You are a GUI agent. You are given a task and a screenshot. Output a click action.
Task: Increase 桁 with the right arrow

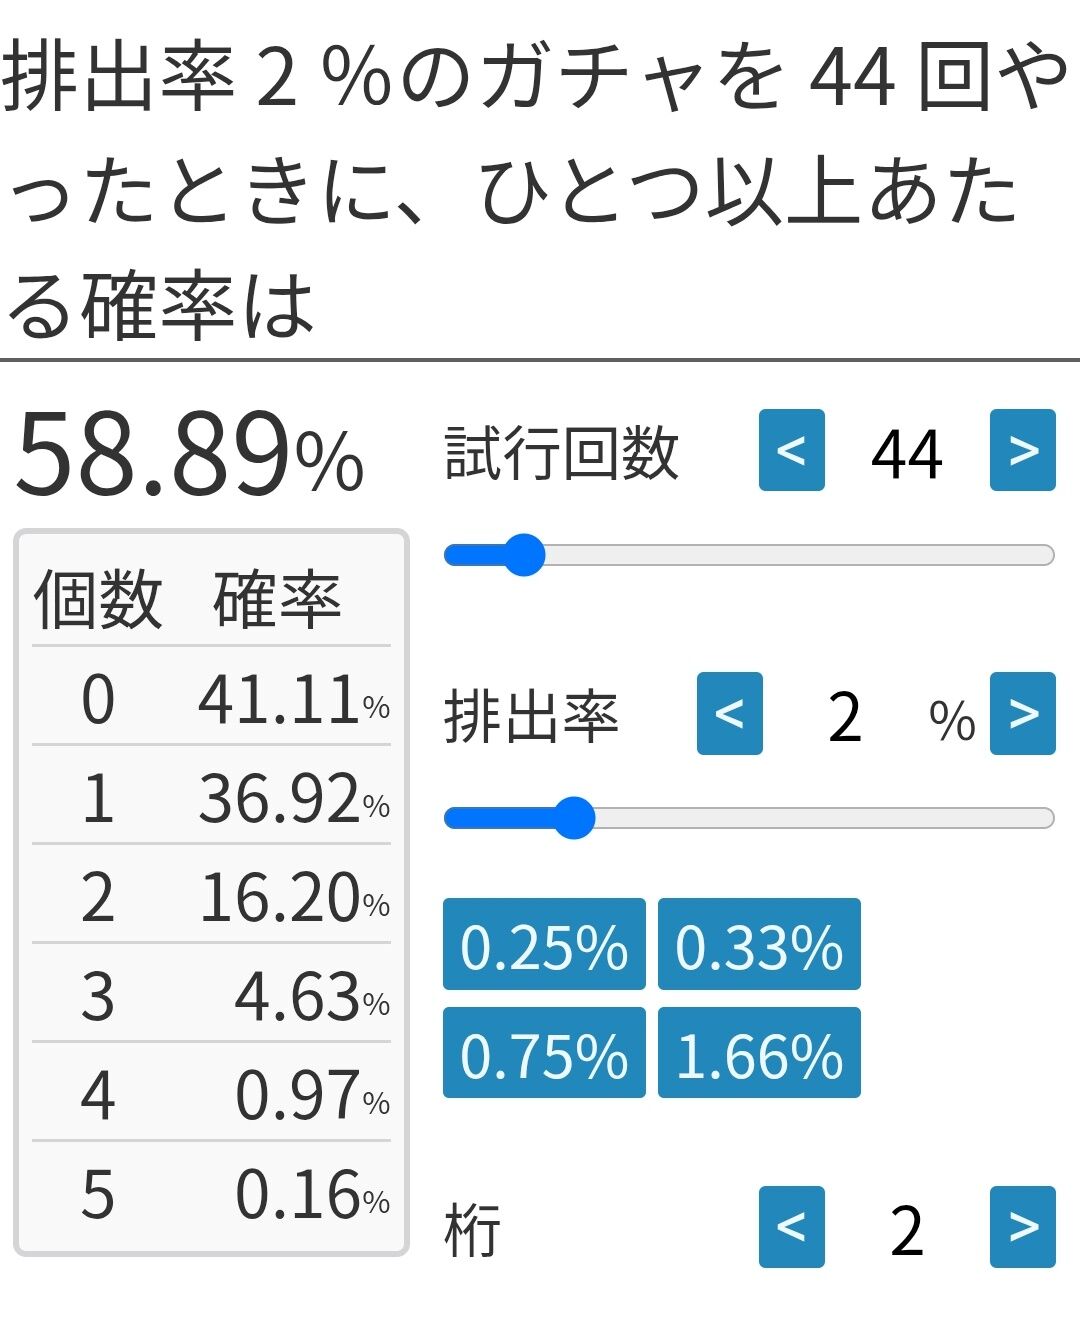click(1022, 1227)
